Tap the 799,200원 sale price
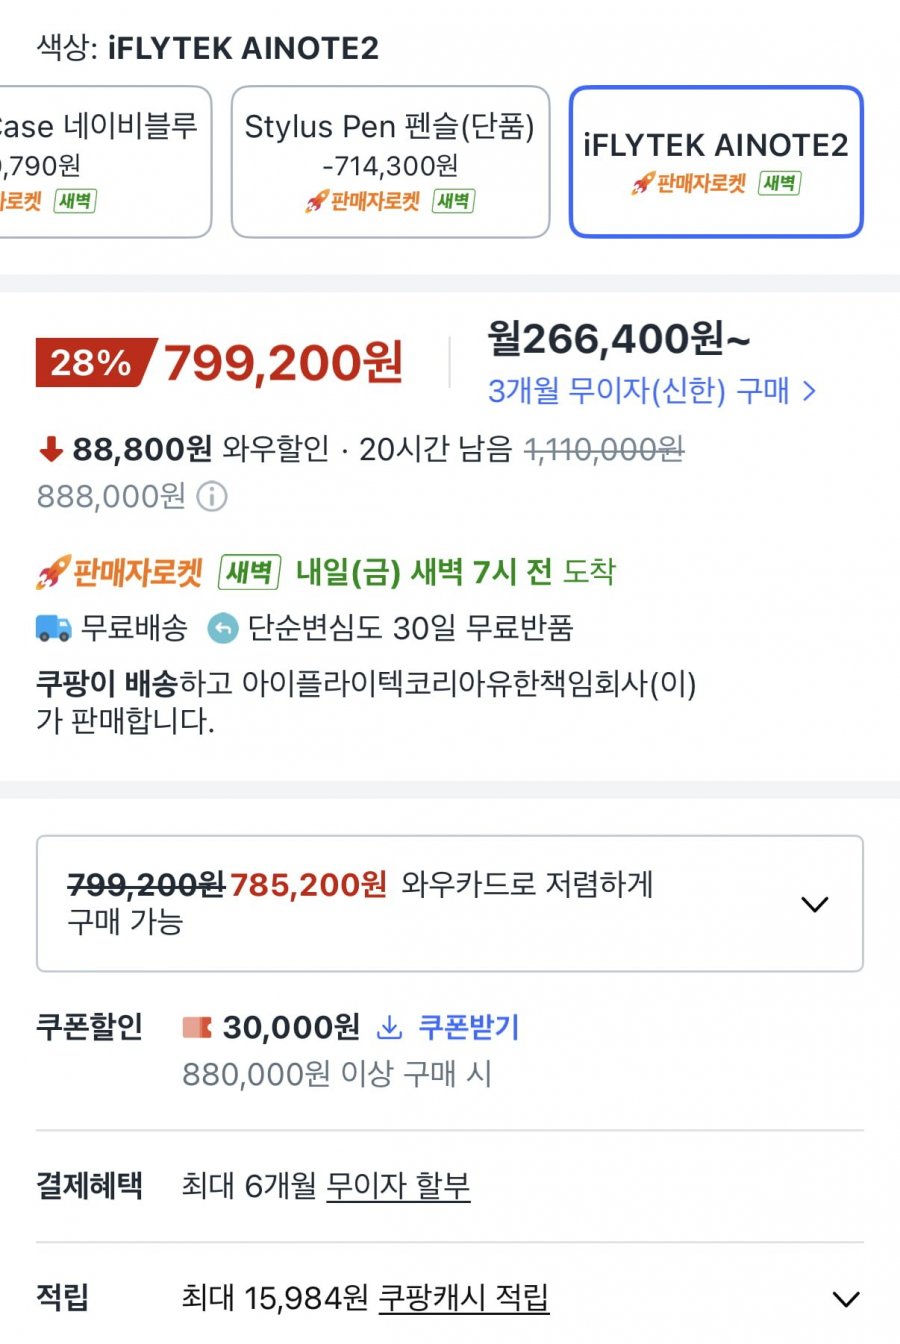Screen dimensions: 900x1344 [284, 362]
